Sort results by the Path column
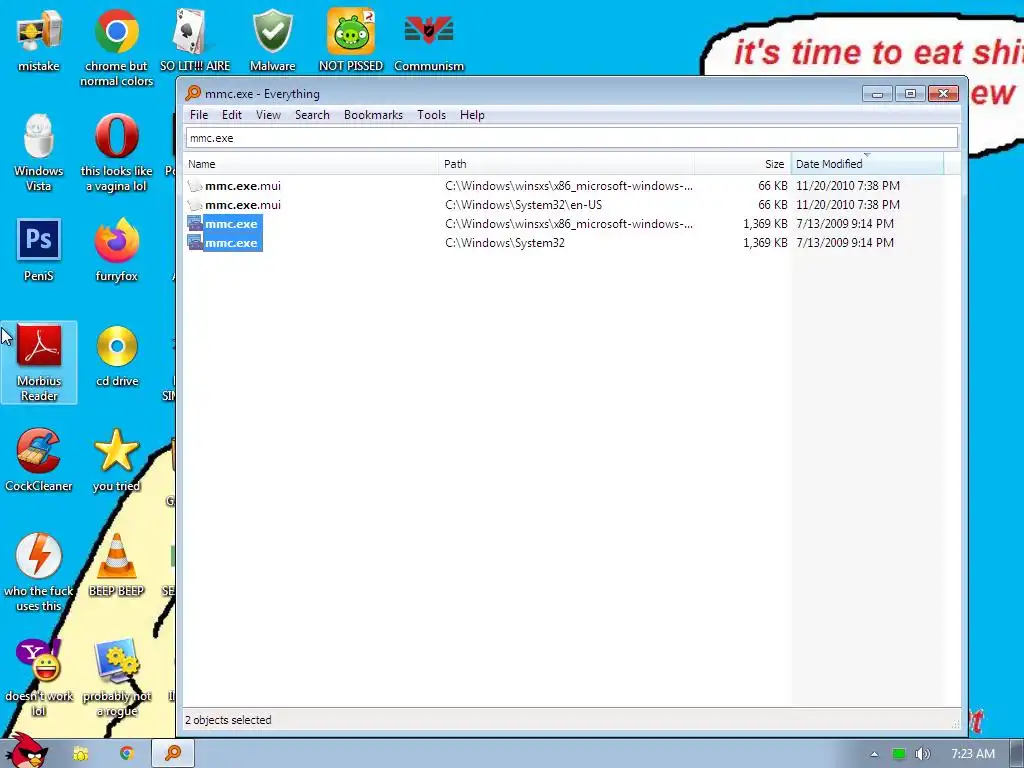The height and width of the screenshot is (768, 1024). tap(566, 164)
